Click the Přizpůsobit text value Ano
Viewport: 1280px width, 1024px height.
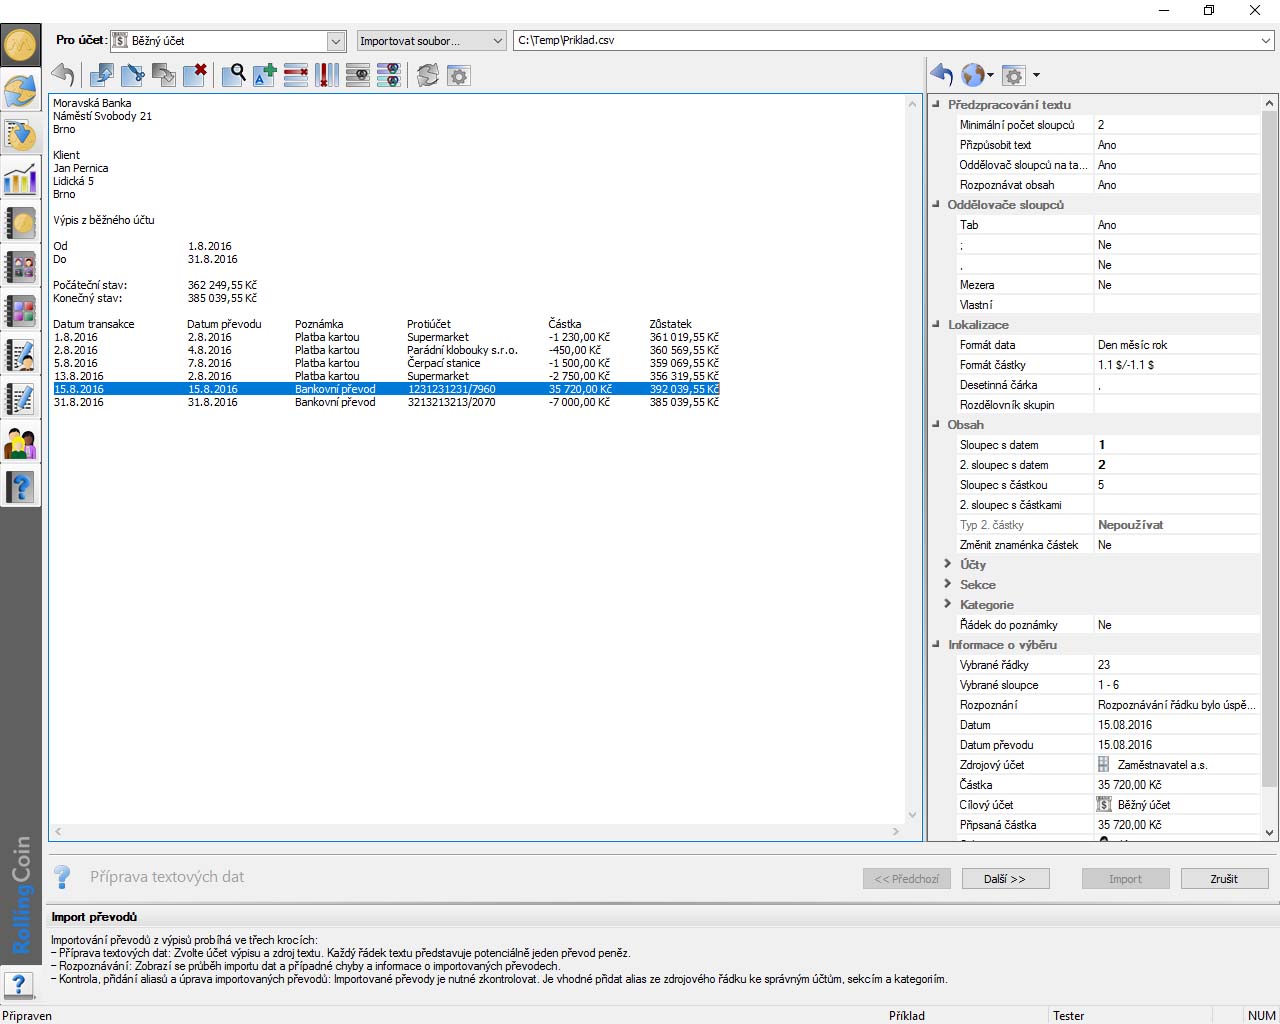[x=1177, y=145]
